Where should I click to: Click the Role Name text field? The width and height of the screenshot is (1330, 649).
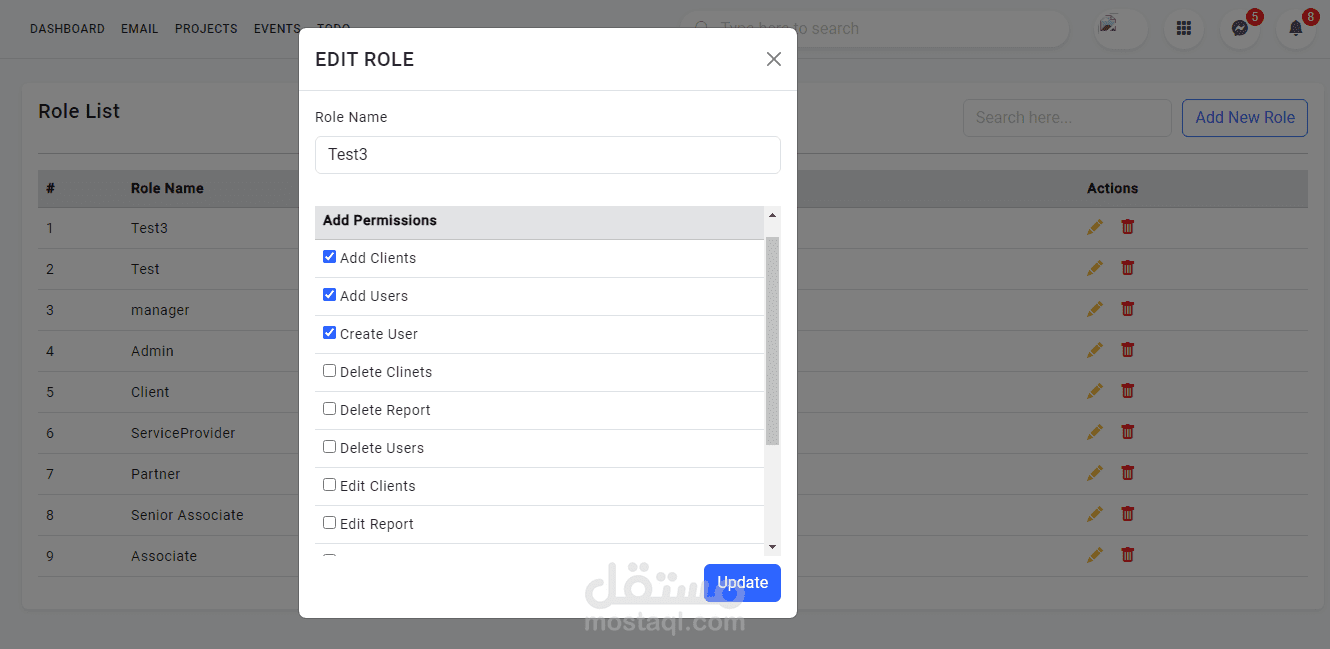pos(547,155)
